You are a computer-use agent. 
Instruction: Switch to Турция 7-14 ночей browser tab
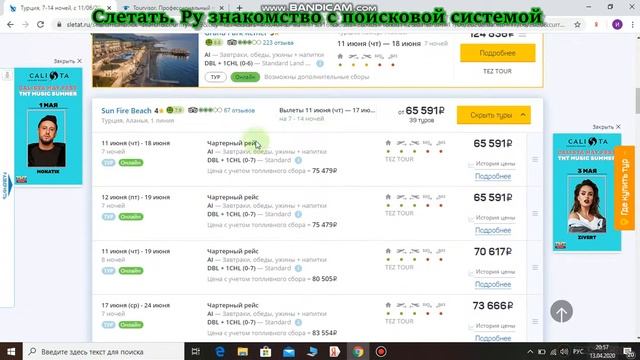(60, 8)
